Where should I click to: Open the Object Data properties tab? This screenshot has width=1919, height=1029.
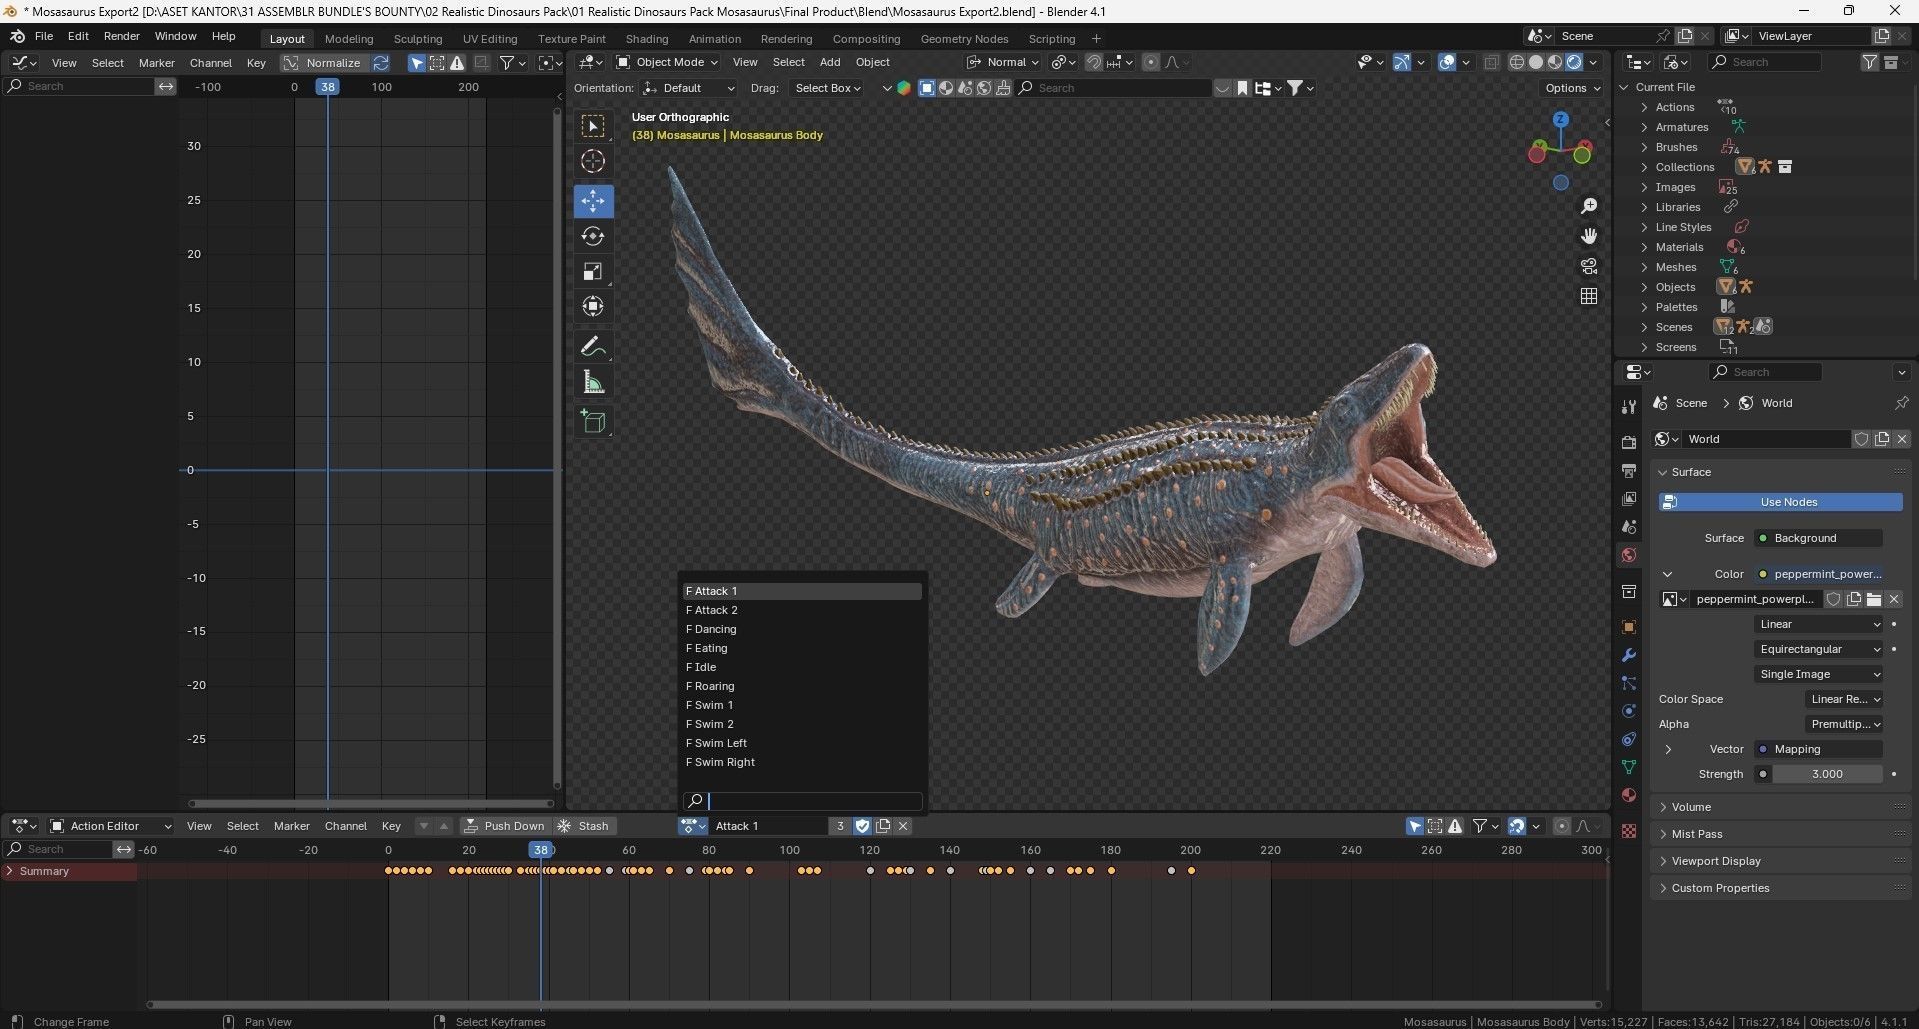point(1629,767)
